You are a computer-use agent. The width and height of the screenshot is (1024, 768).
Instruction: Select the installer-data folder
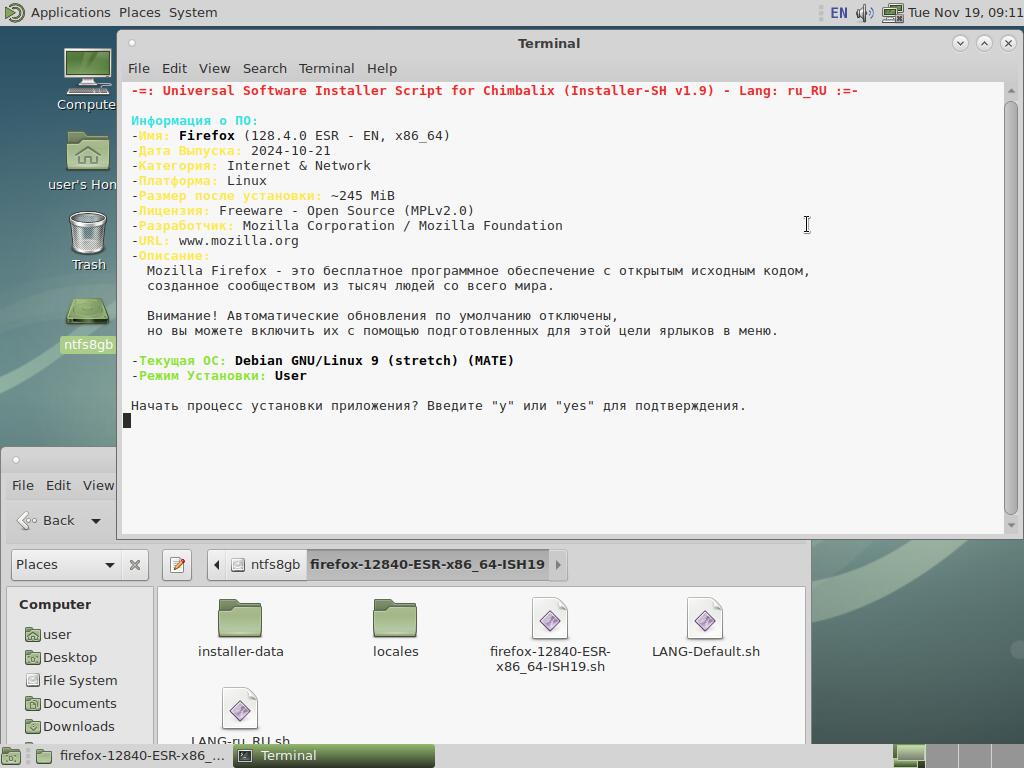[x=240, y=628]
